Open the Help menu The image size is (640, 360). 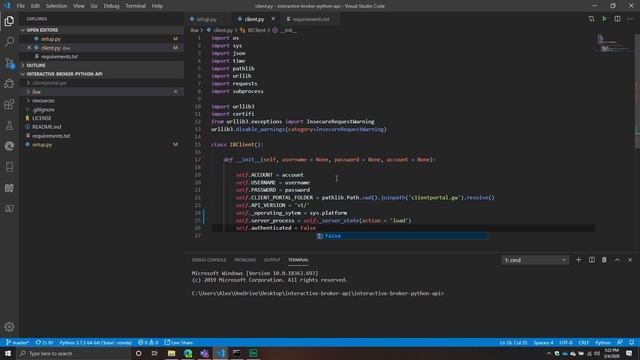coord(157,6)
